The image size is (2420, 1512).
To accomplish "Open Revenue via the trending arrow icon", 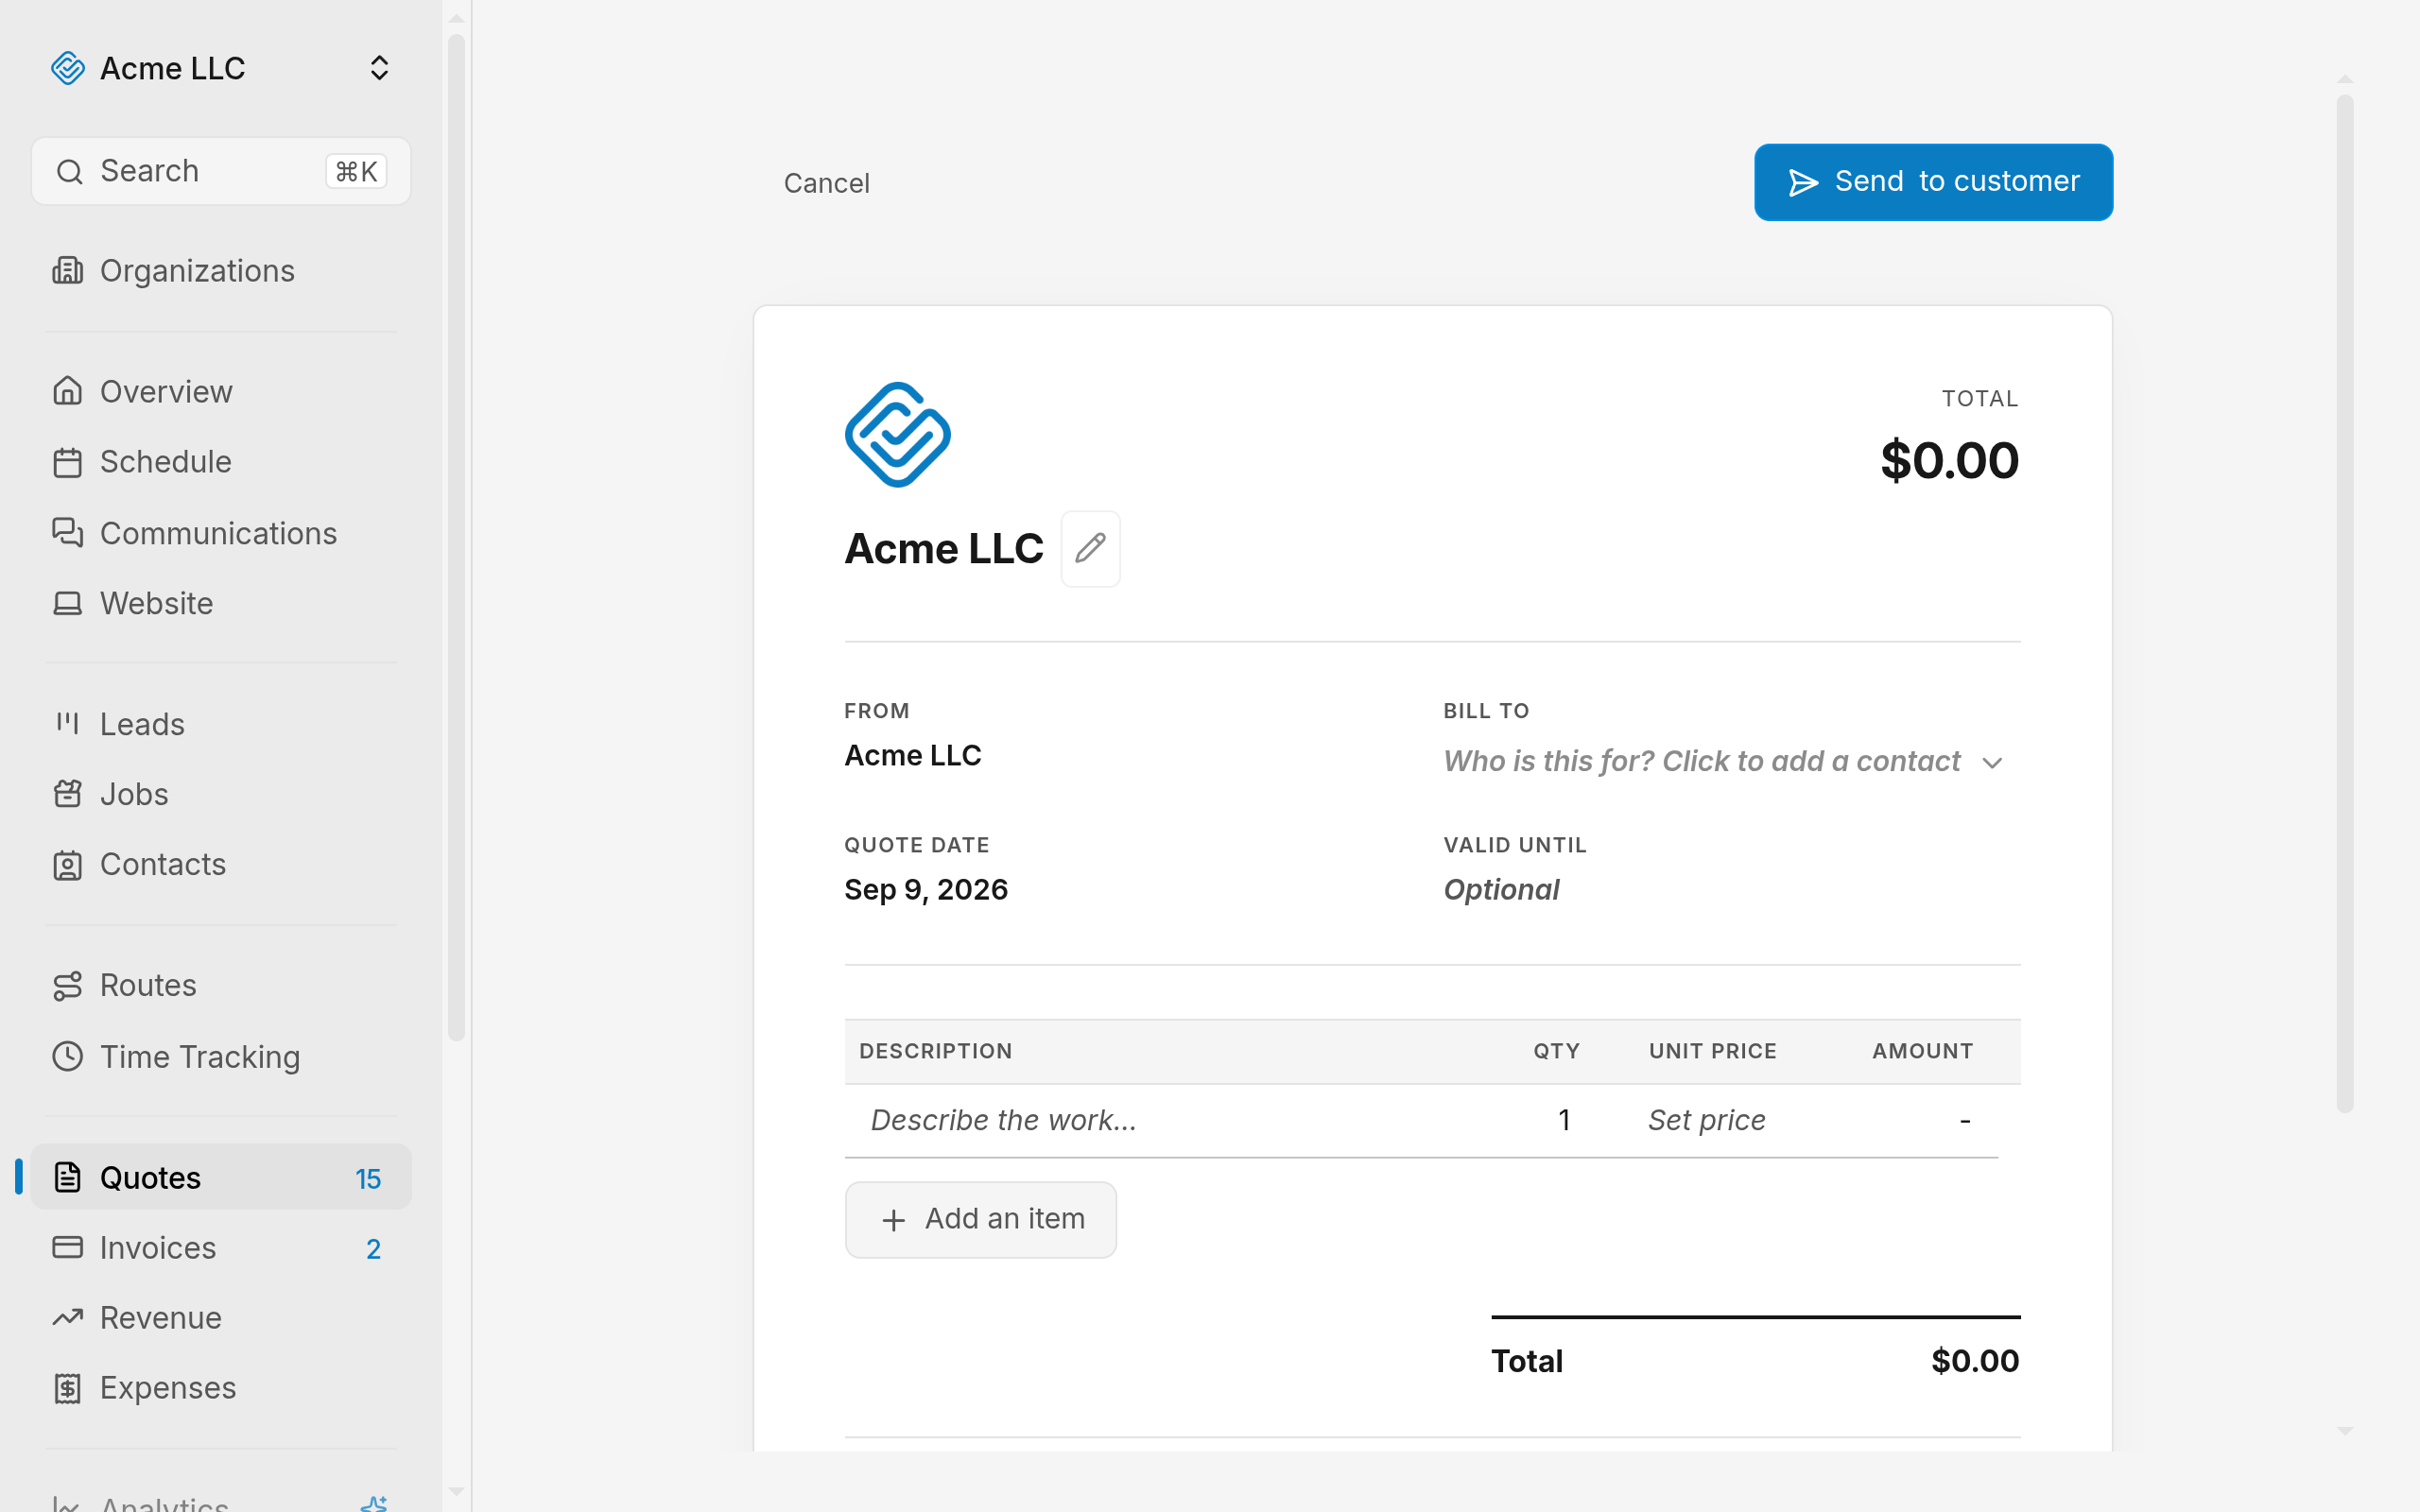I will [x=67, y=1317].
